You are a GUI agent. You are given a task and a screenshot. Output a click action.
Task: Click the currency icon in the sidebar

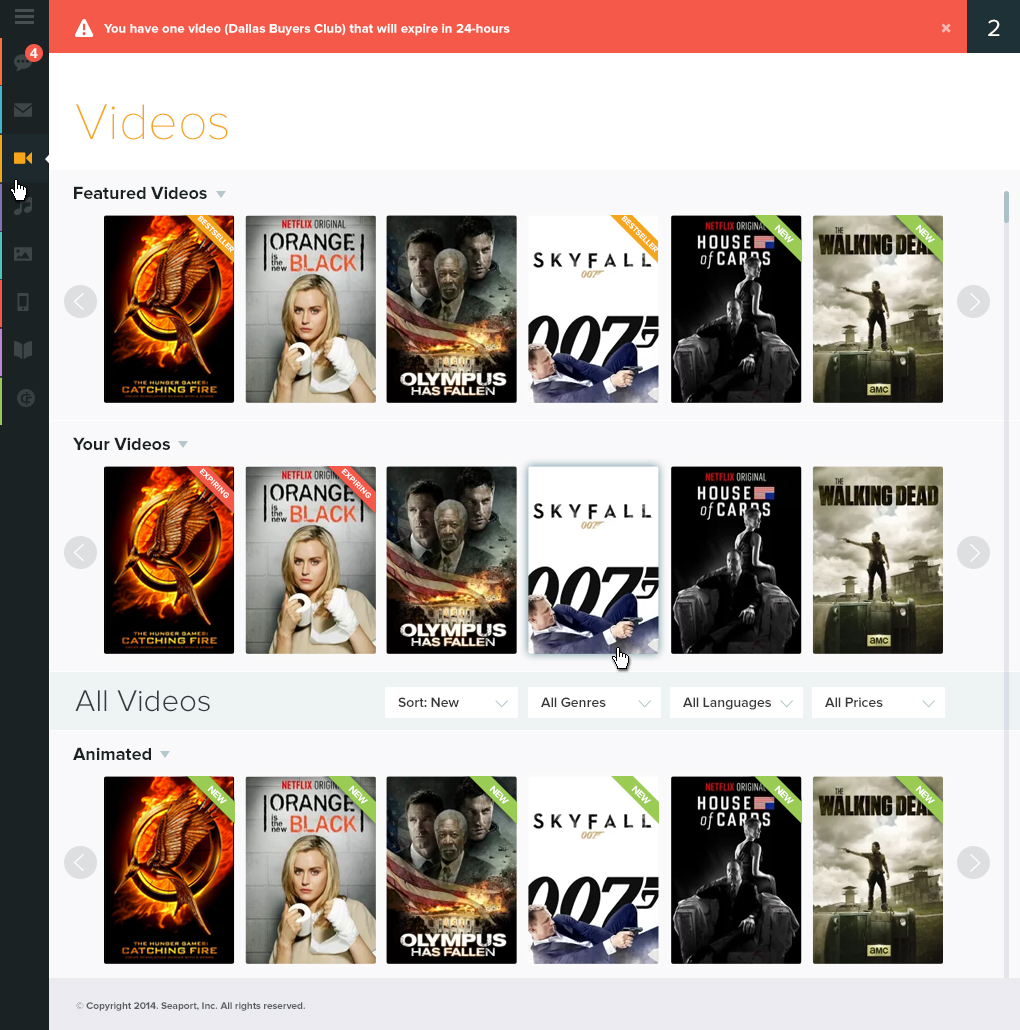(x=24, y=398)
